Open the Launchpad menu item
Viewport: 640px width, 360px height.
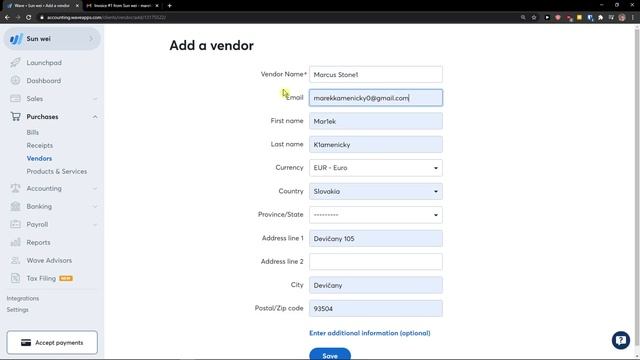click(44, 62)
